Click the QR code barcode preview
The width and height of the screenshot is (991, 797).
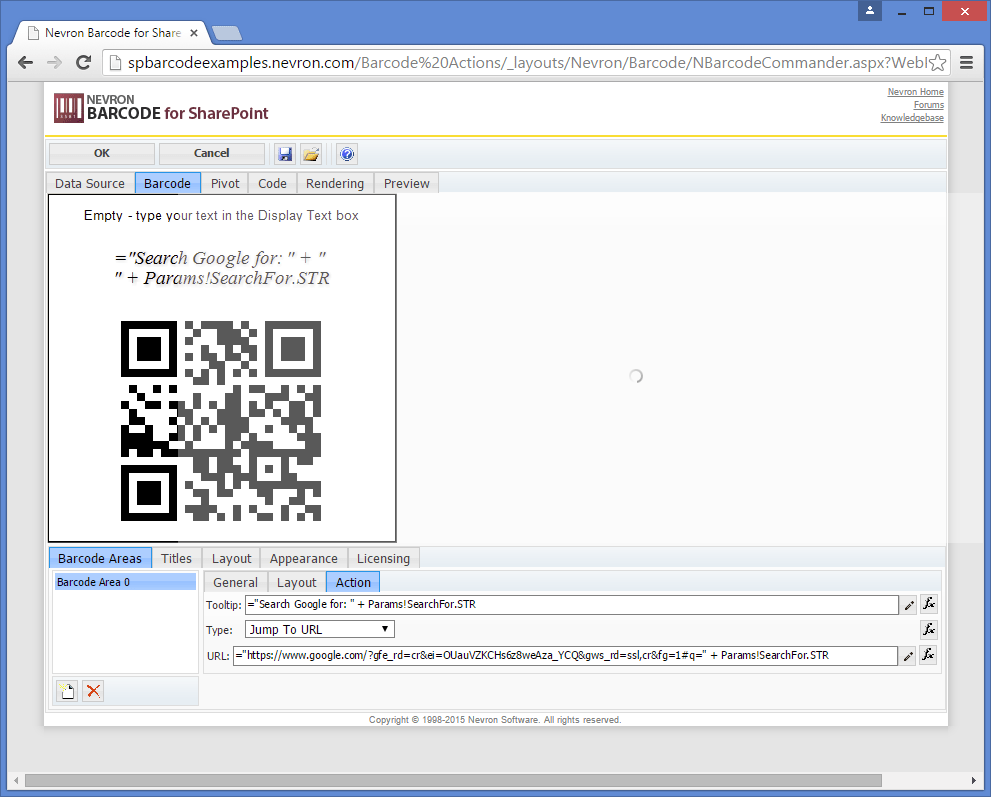221,421
